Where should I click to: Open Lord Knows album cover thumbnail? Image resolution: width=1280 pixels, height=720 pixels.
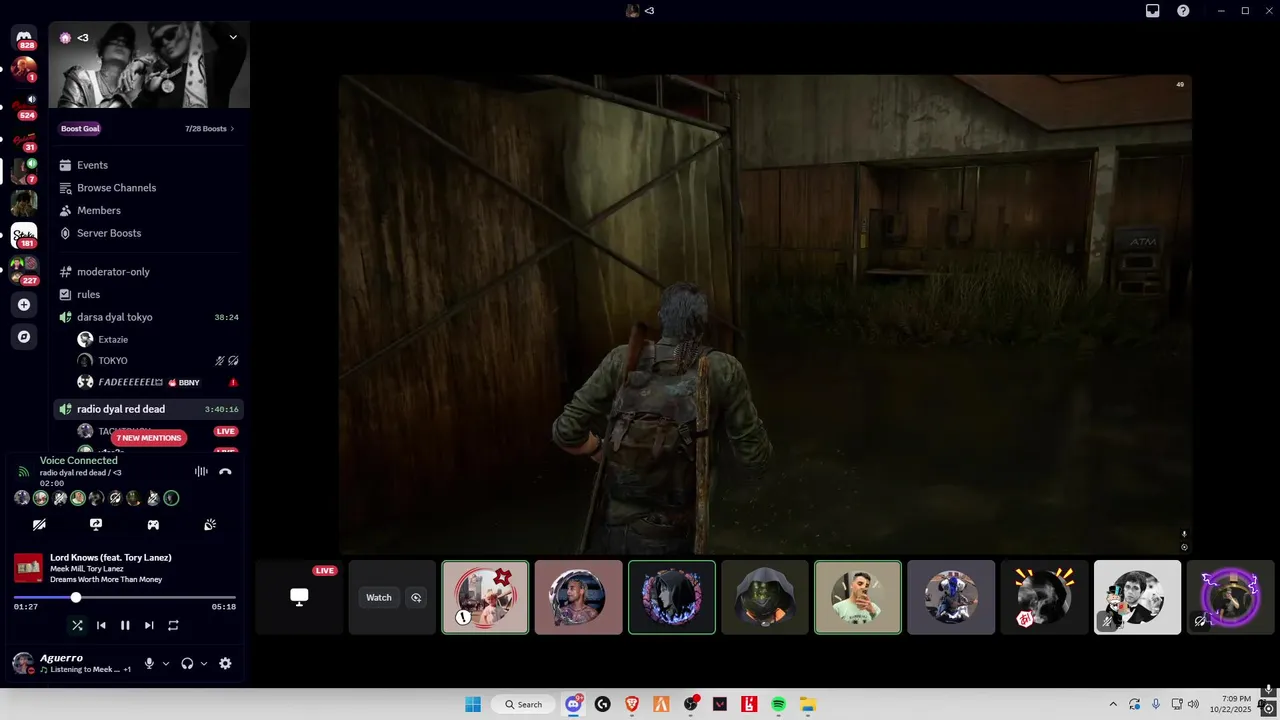(28, 568)
